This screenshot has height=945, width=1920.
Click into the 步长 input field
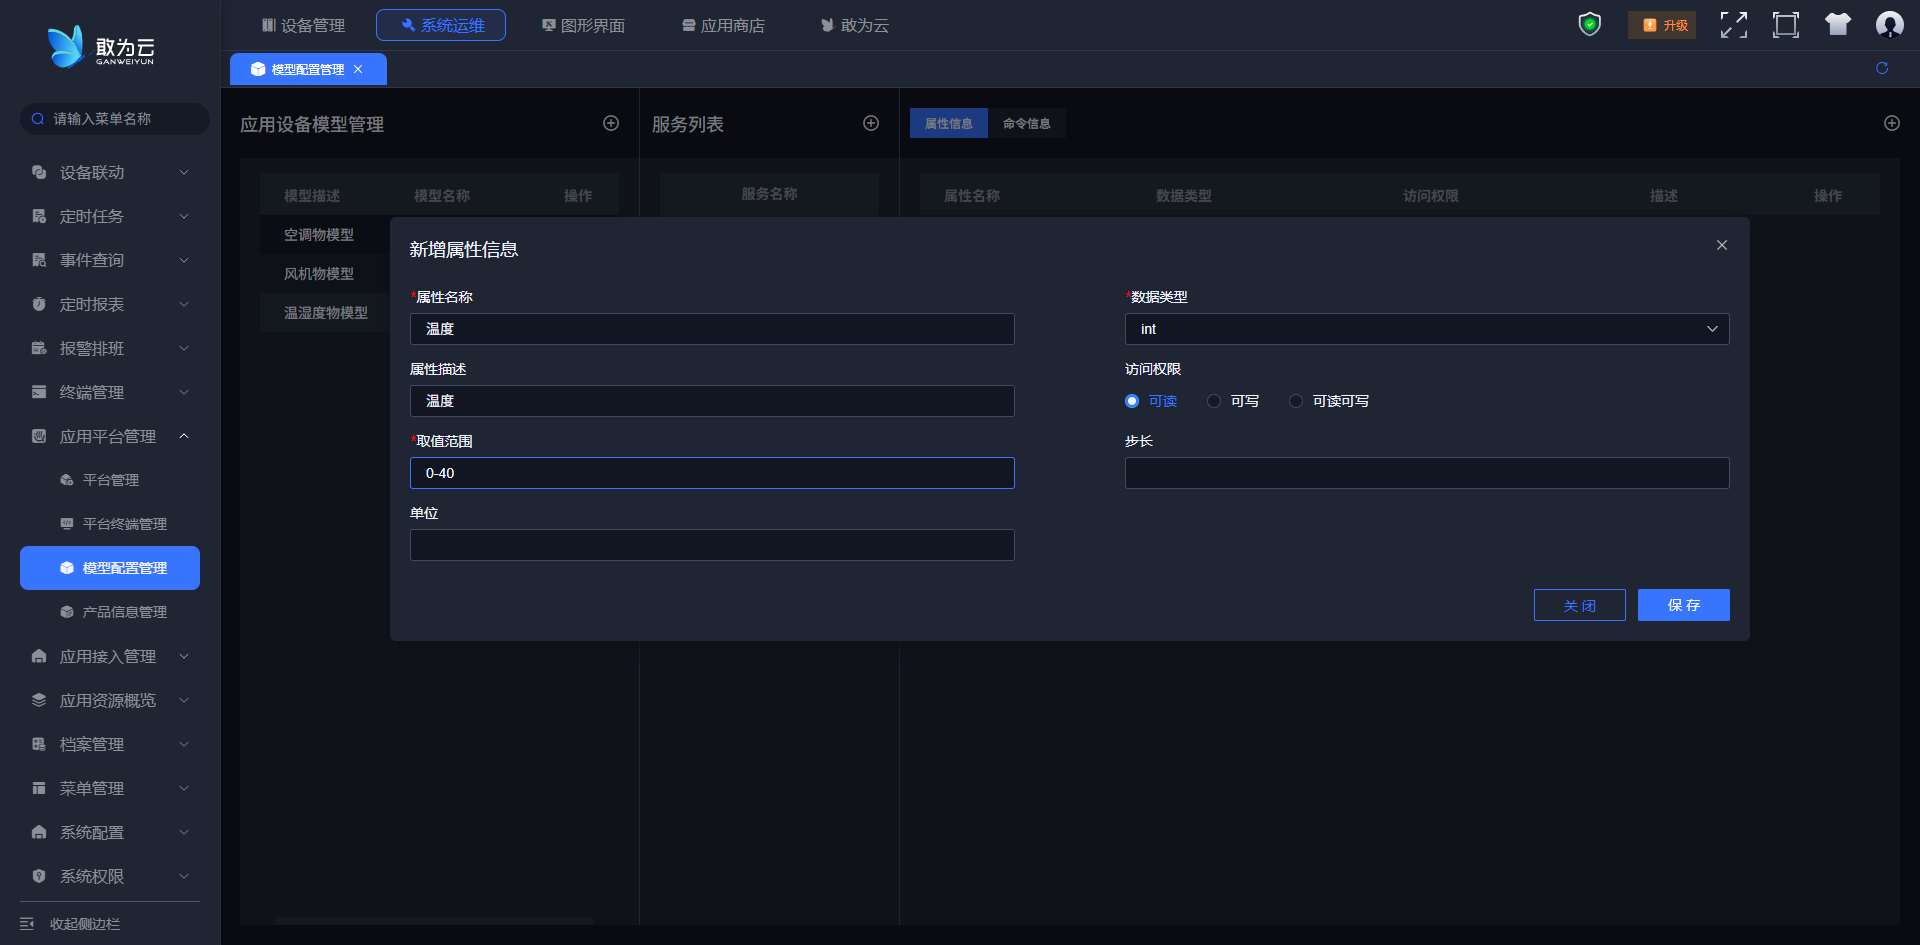pyautogui.click(x=1426, y=473)
